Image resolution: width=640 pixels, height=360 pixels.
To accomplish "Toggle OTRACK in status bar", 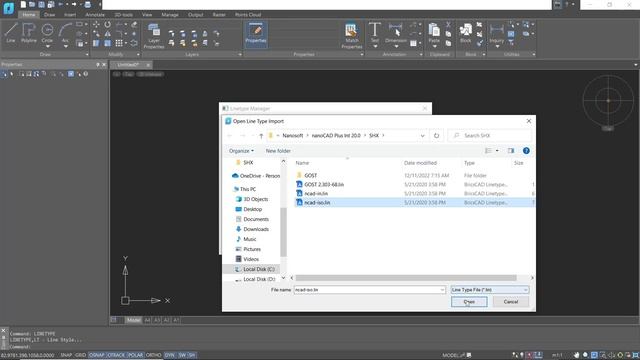I will click(116, 355).
